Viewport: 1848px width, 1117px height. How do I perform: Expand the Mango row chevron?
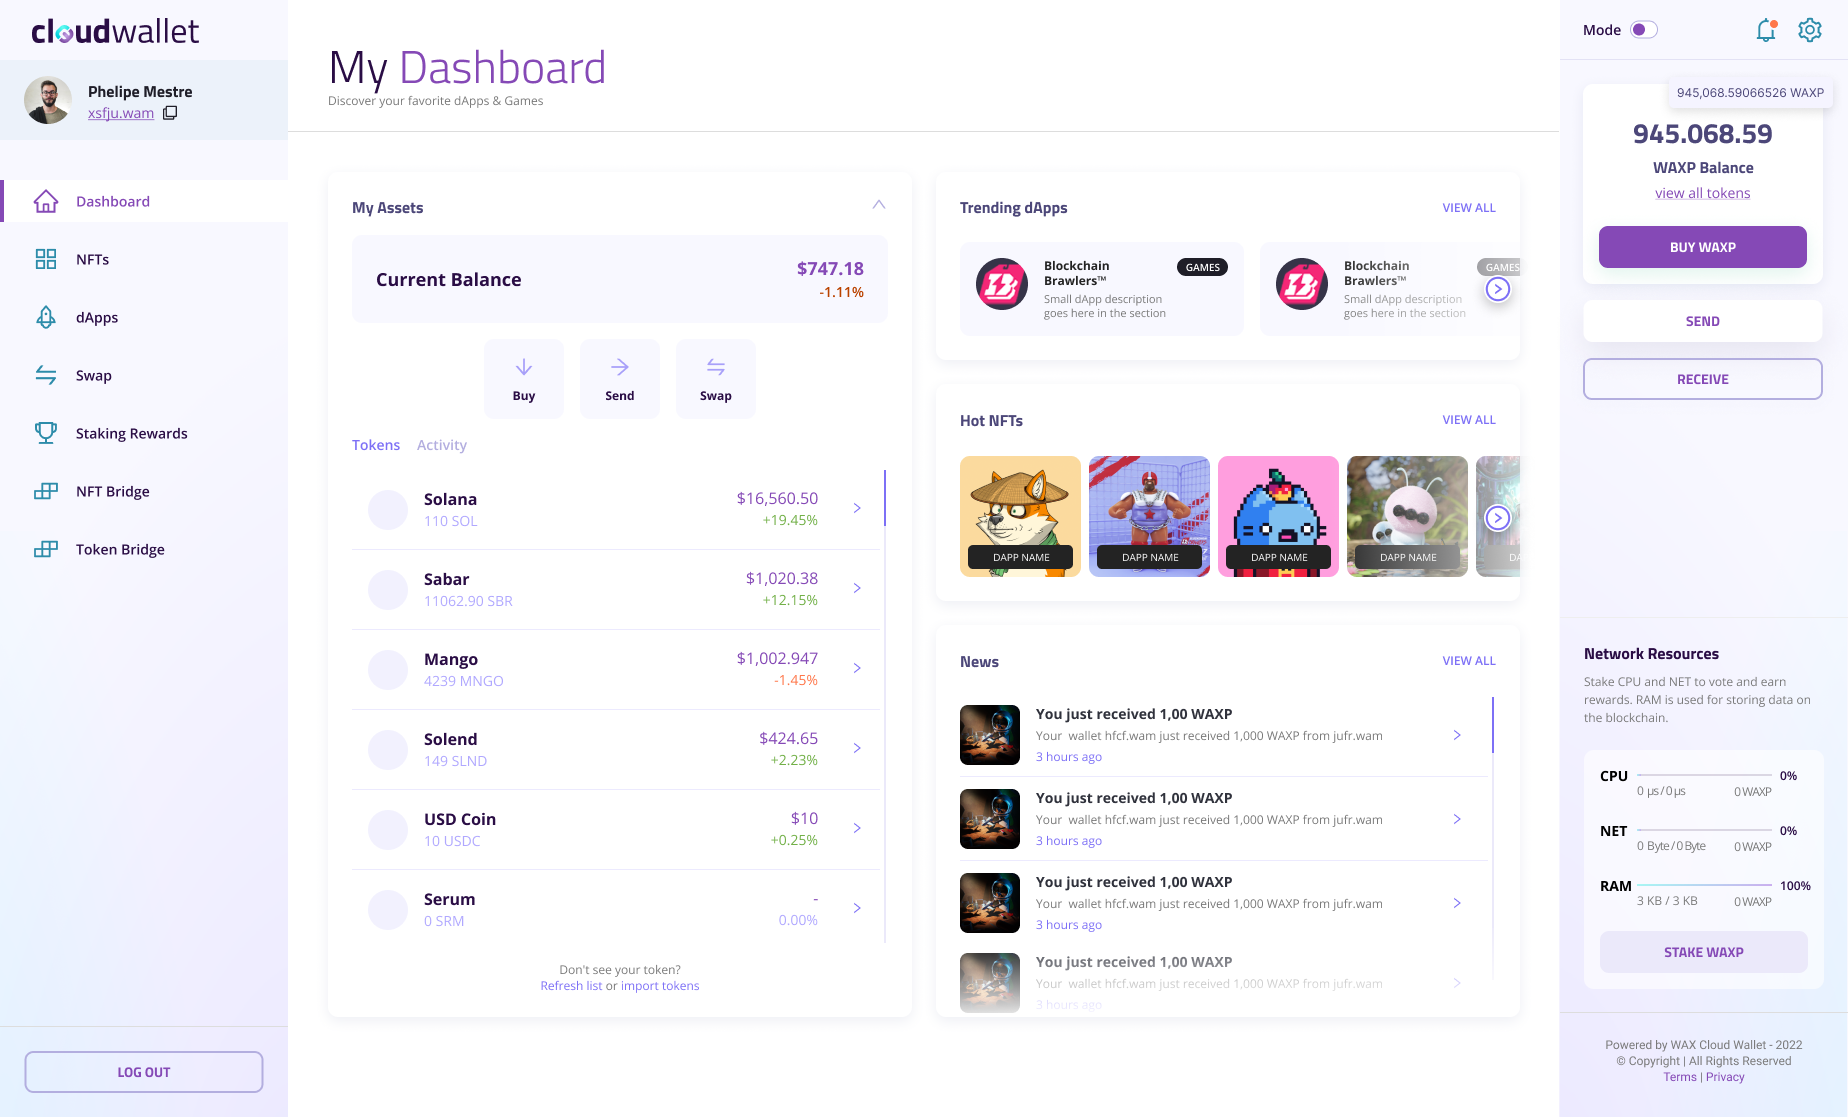coord(857,668)
